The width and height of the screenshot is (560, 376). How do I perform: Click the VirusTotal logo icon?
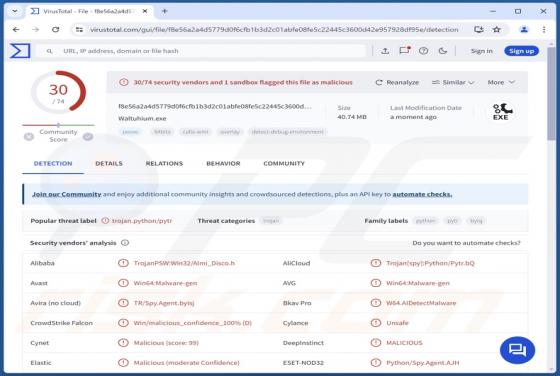(x=20, y=51)
